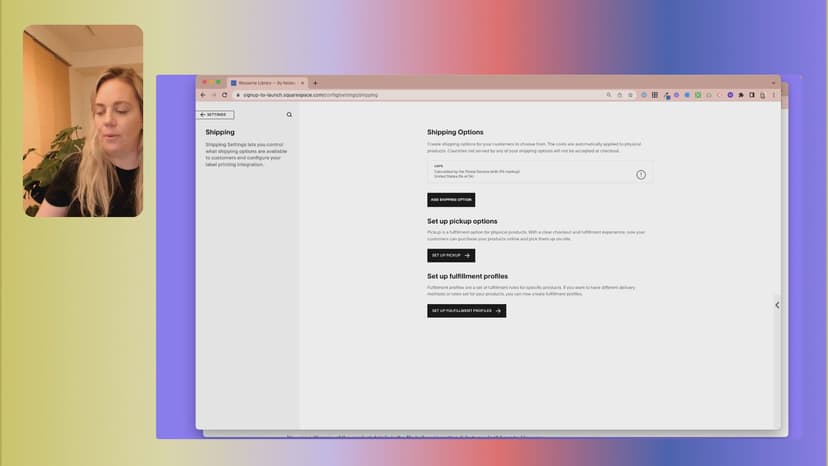828x466 pixels.
Task: Close the current browser tab
Action: click(302, 83)
